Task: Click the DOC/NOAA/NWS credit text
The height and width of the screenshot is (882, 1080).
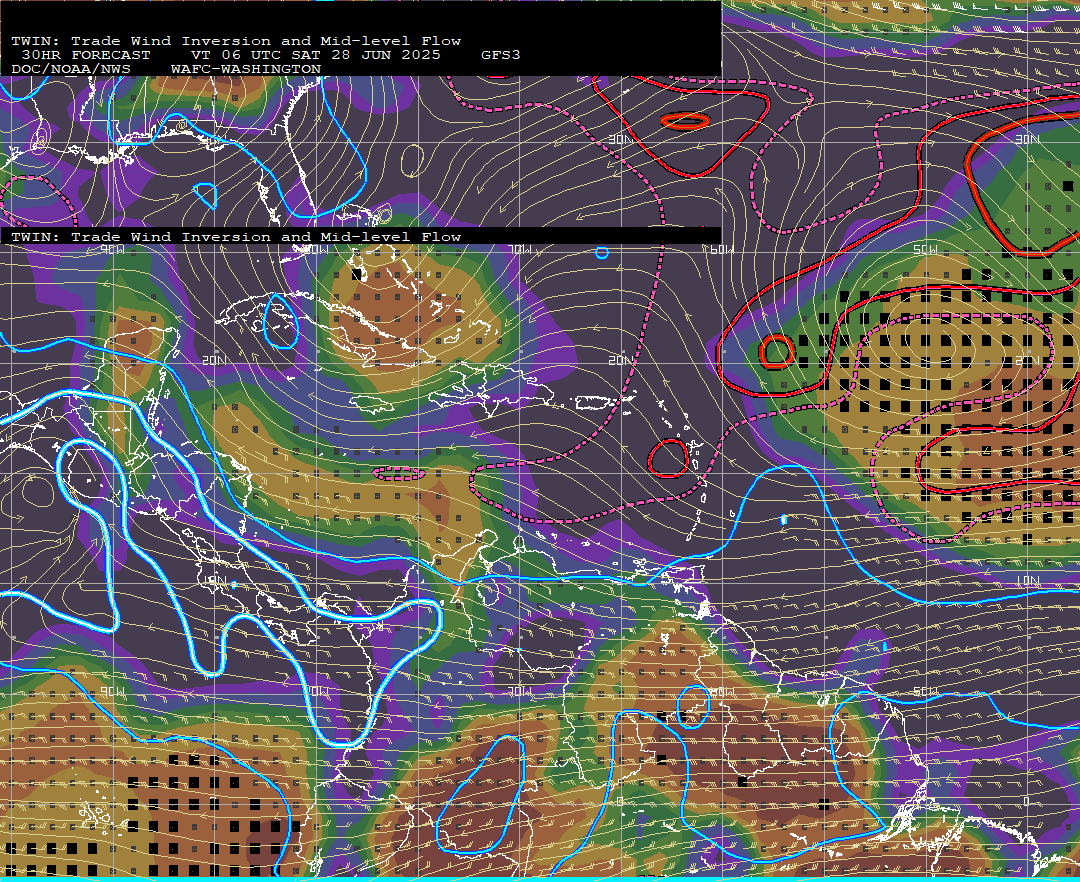Action: coord(71,69)
